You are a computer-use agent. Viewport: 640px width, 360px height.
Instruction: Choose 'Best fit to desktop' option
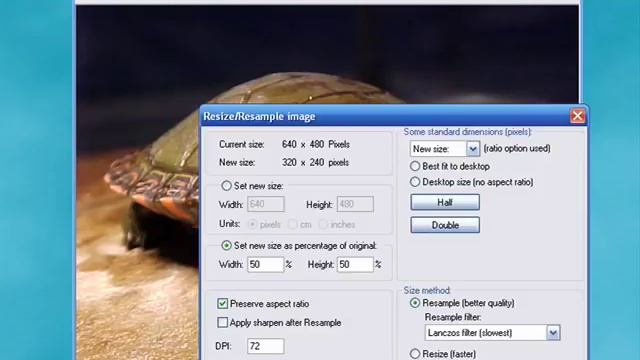point(415,166)
